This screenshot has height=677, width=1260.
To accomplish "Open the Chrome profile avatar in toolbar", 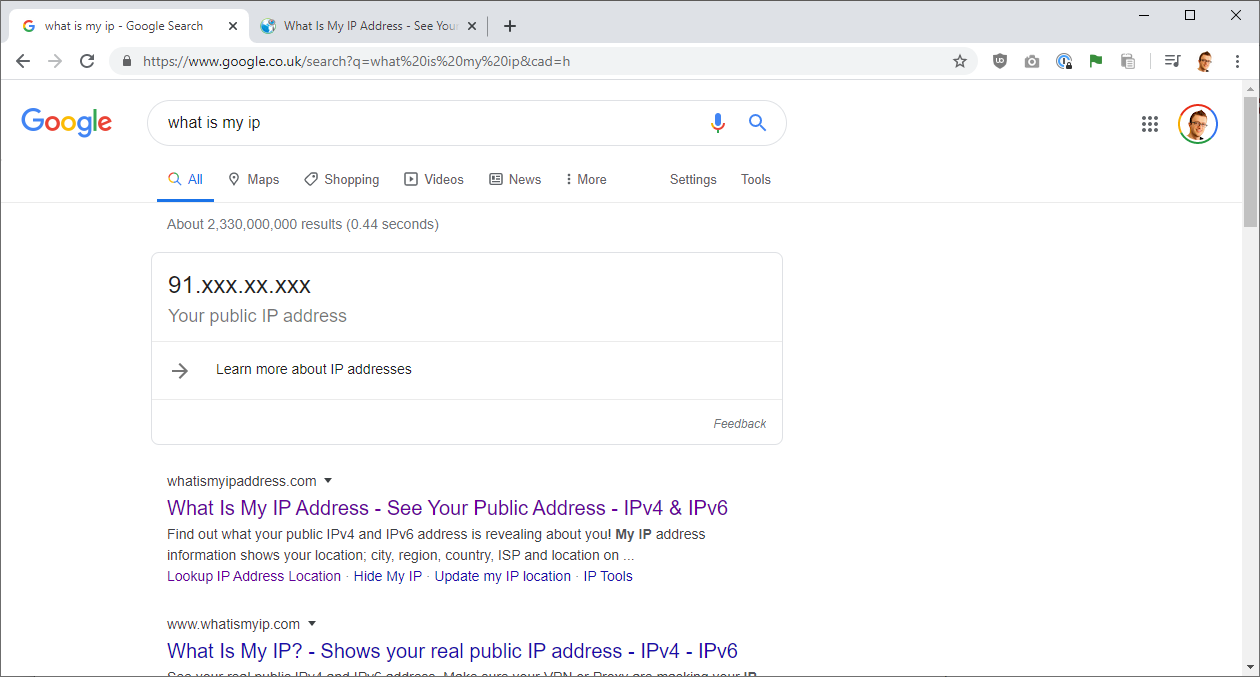I will point(1205,61).
